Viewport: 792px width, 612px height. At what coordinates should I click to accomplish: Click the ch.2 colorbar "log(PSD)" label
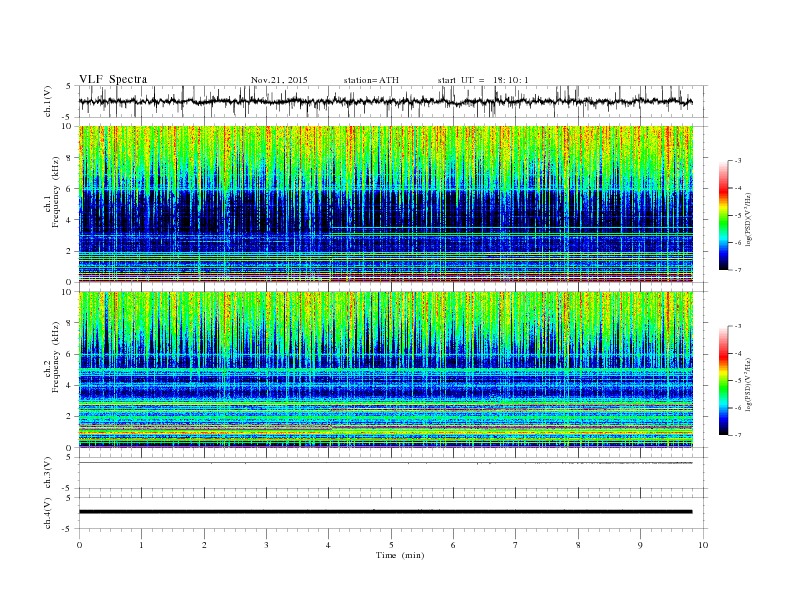click(x=749, y=385)
